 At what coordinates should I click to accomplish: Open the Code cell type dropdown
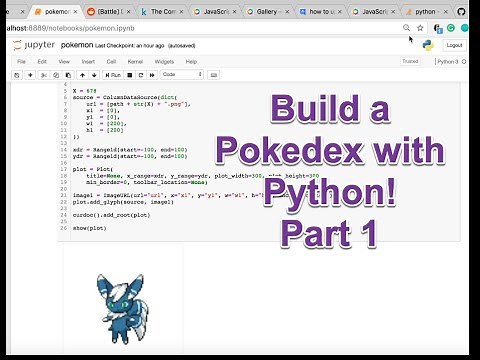[182, 75]
